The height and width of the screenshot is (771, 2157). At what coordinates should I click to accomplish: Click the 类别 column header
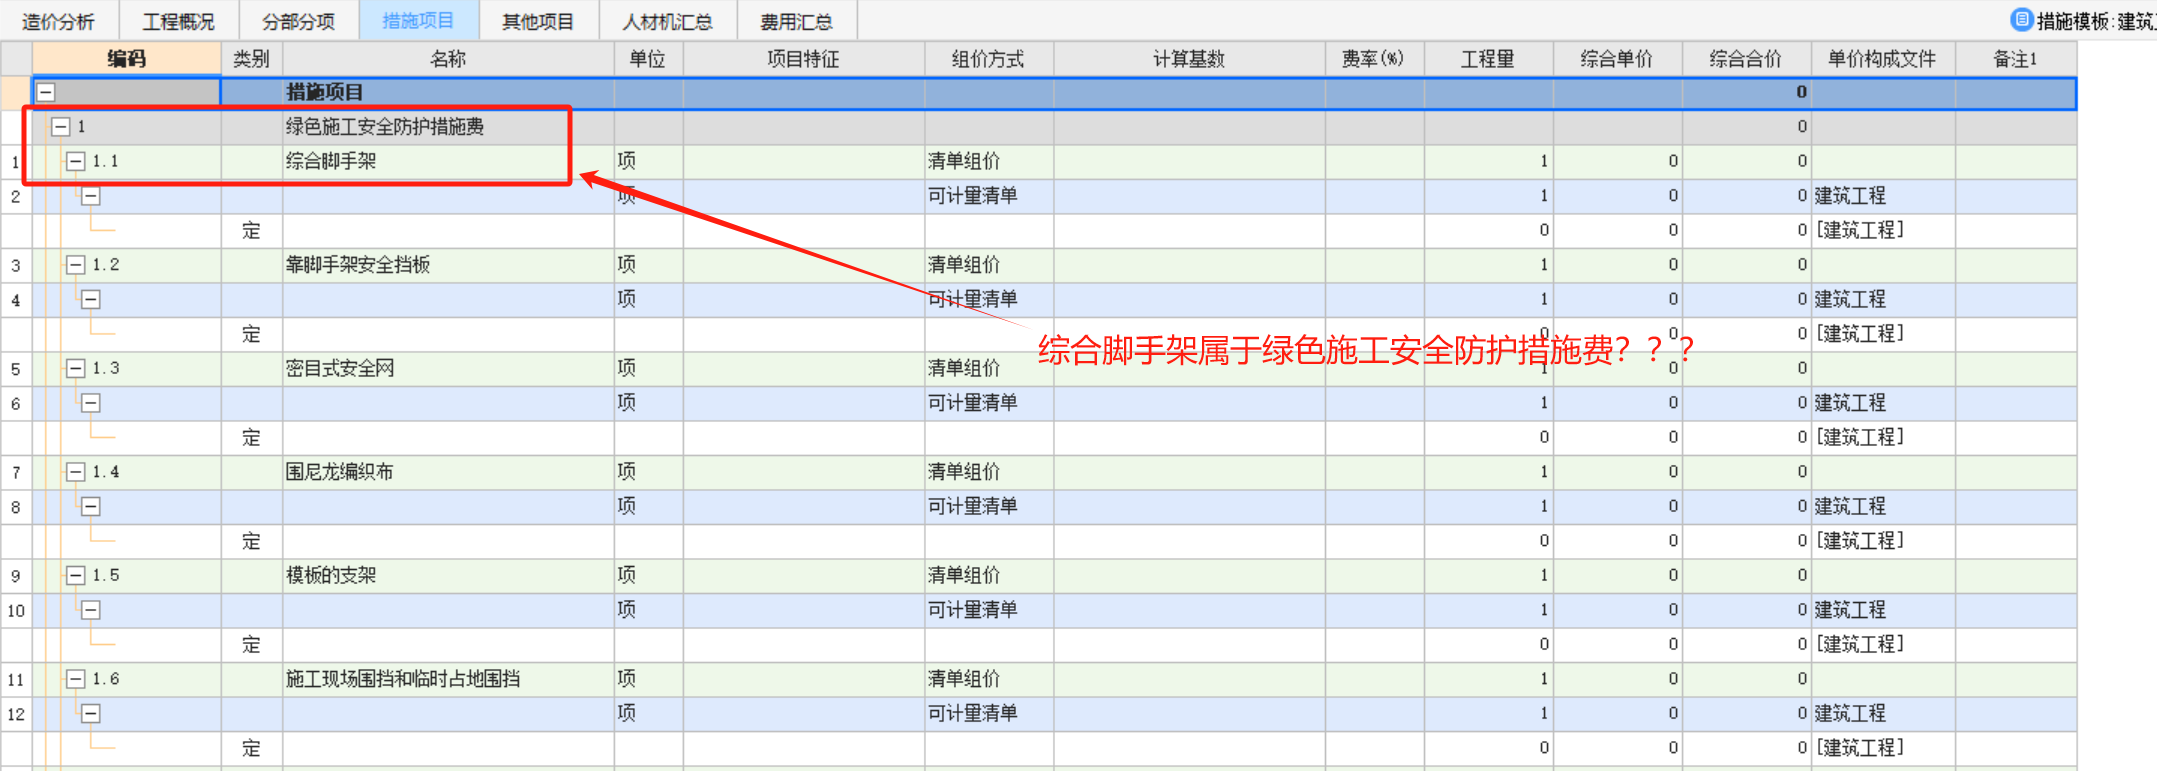click(251, 59)
